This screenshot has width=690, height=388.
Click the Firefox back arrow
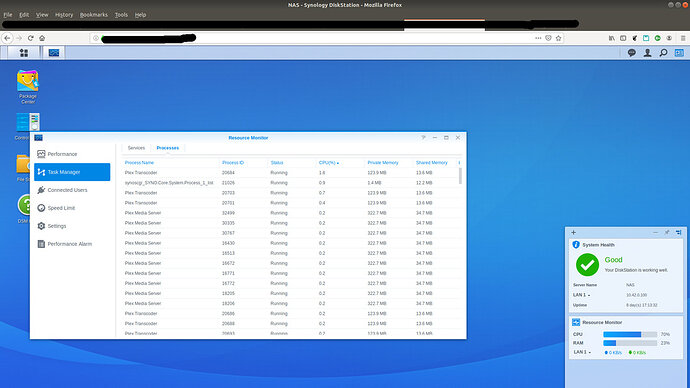point(7,38)
